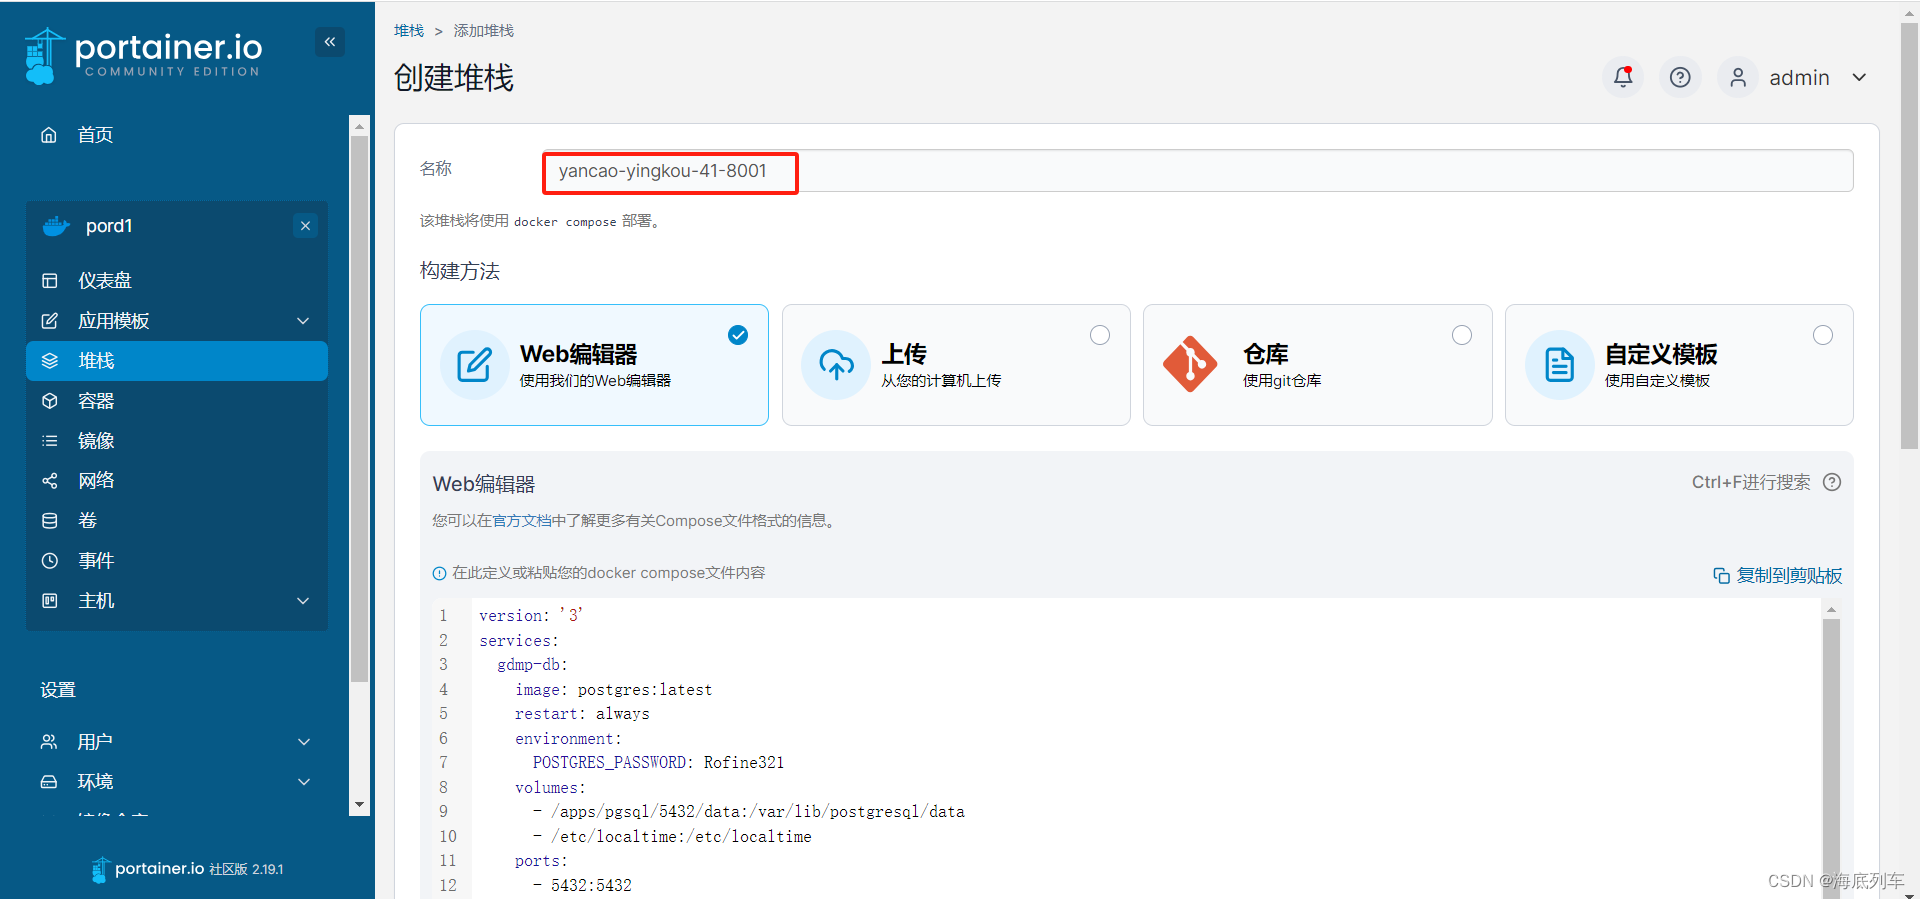Screen dimensions: 1920x899
Task: Click the clock icon beside 事件
Action: point(49,561)
